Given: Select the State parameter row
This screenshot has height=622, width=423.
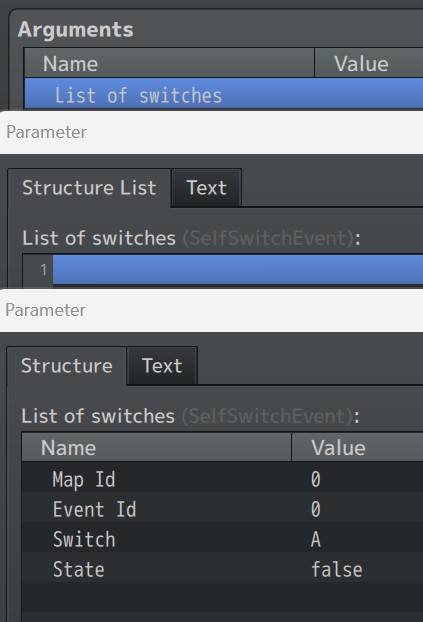Looking at the screenshot, I should 222,569.
